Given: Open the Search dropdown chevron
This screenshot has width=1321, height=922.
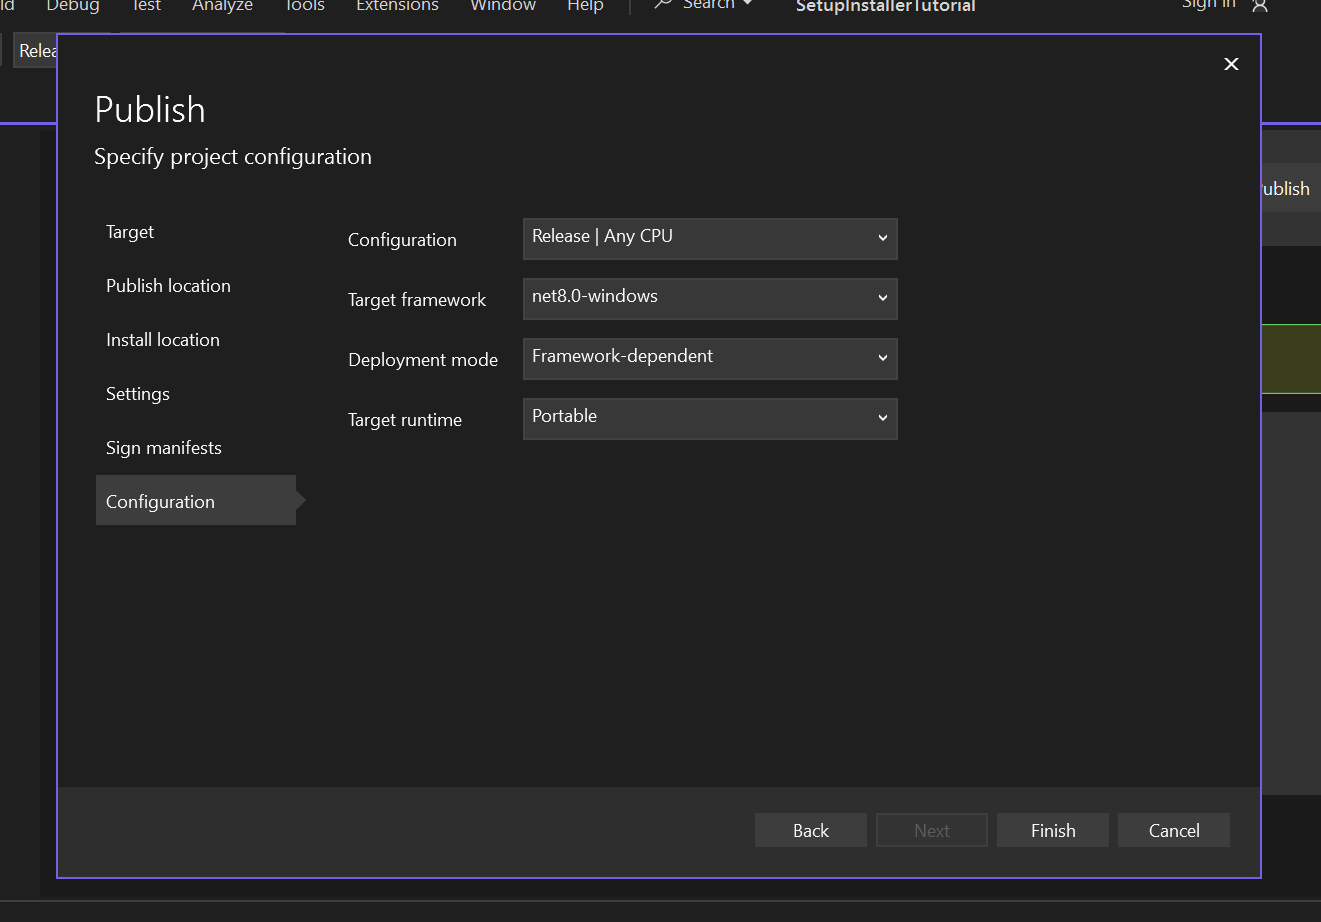Looking at the screenshot, I should coord(746,5).
